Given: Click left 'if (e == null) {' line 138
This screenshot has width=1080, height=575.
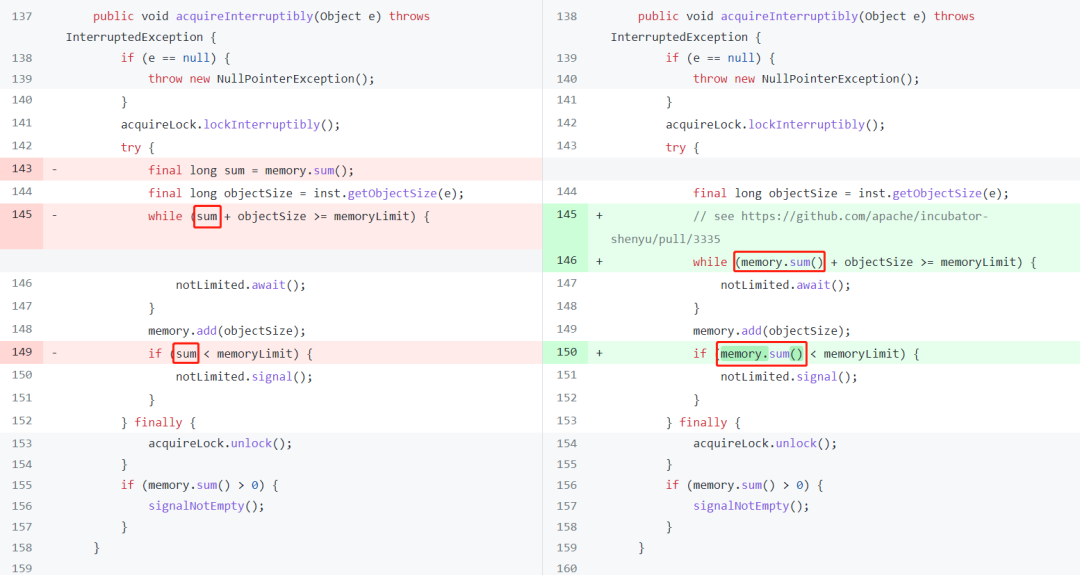Looking at the screenshot, I should (175, 58).
